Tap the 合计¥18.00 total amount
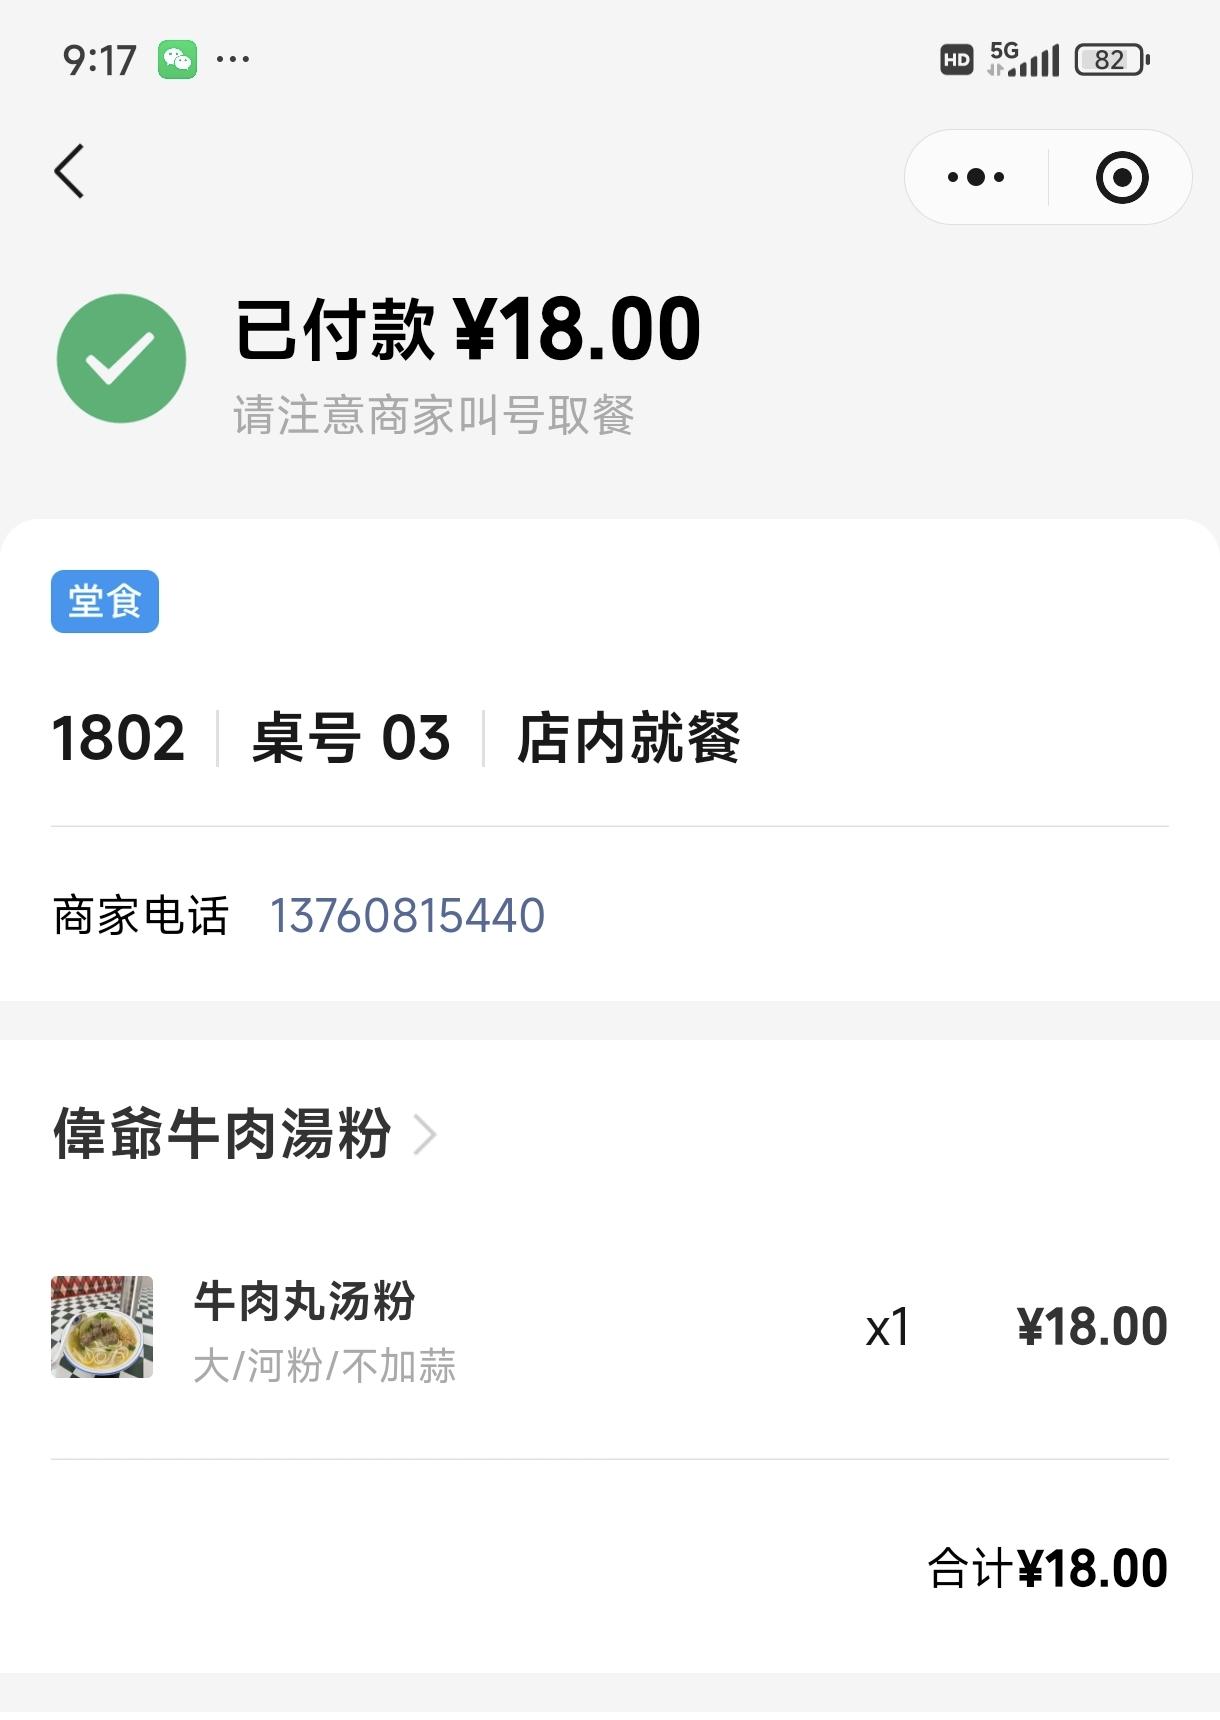The width and height of the screenshot is (1220, 1720). click(1047, 1568)
